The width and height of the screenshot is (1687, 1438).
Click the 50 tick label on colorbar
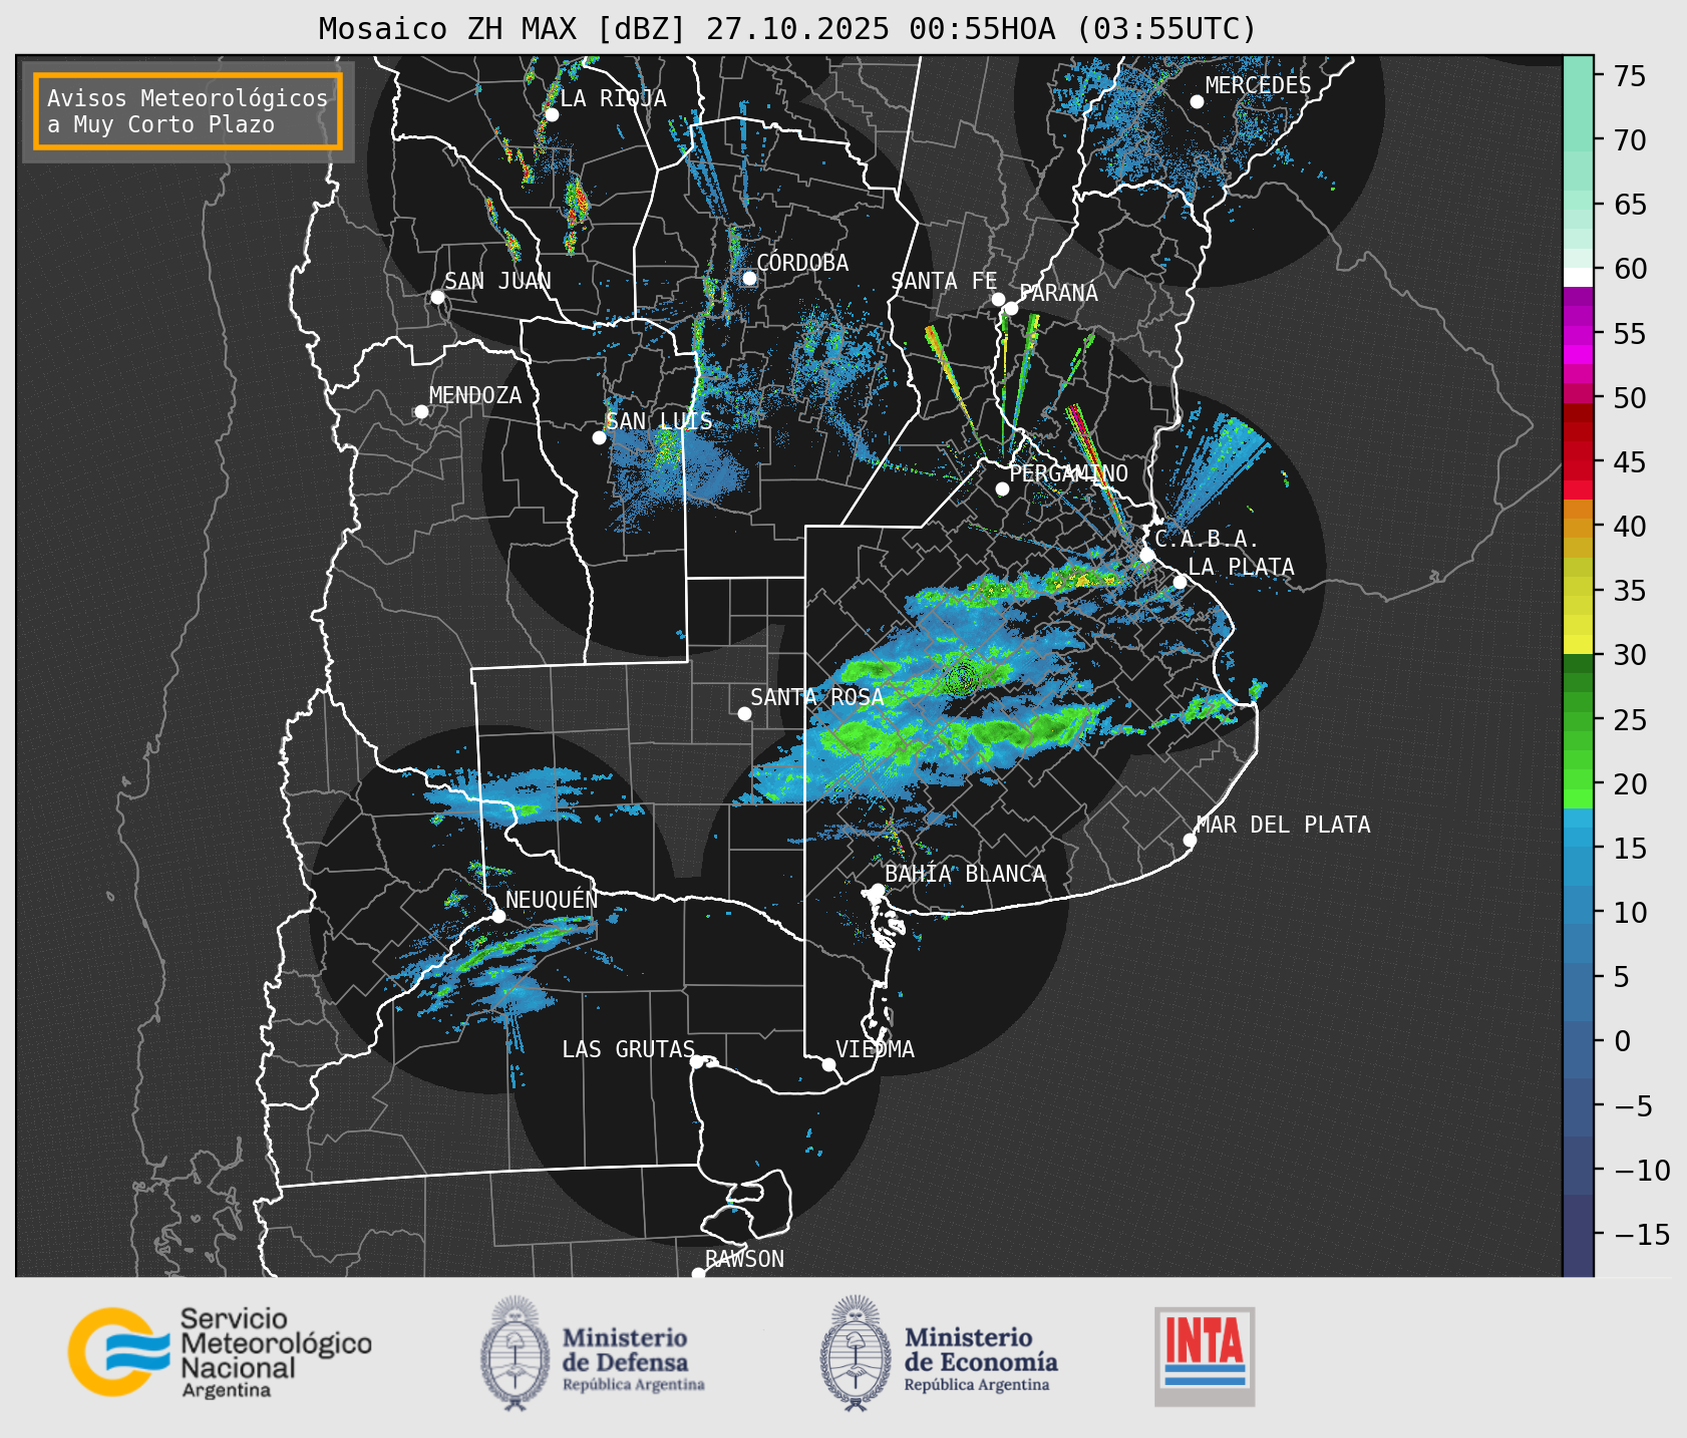pos(1630,398)
